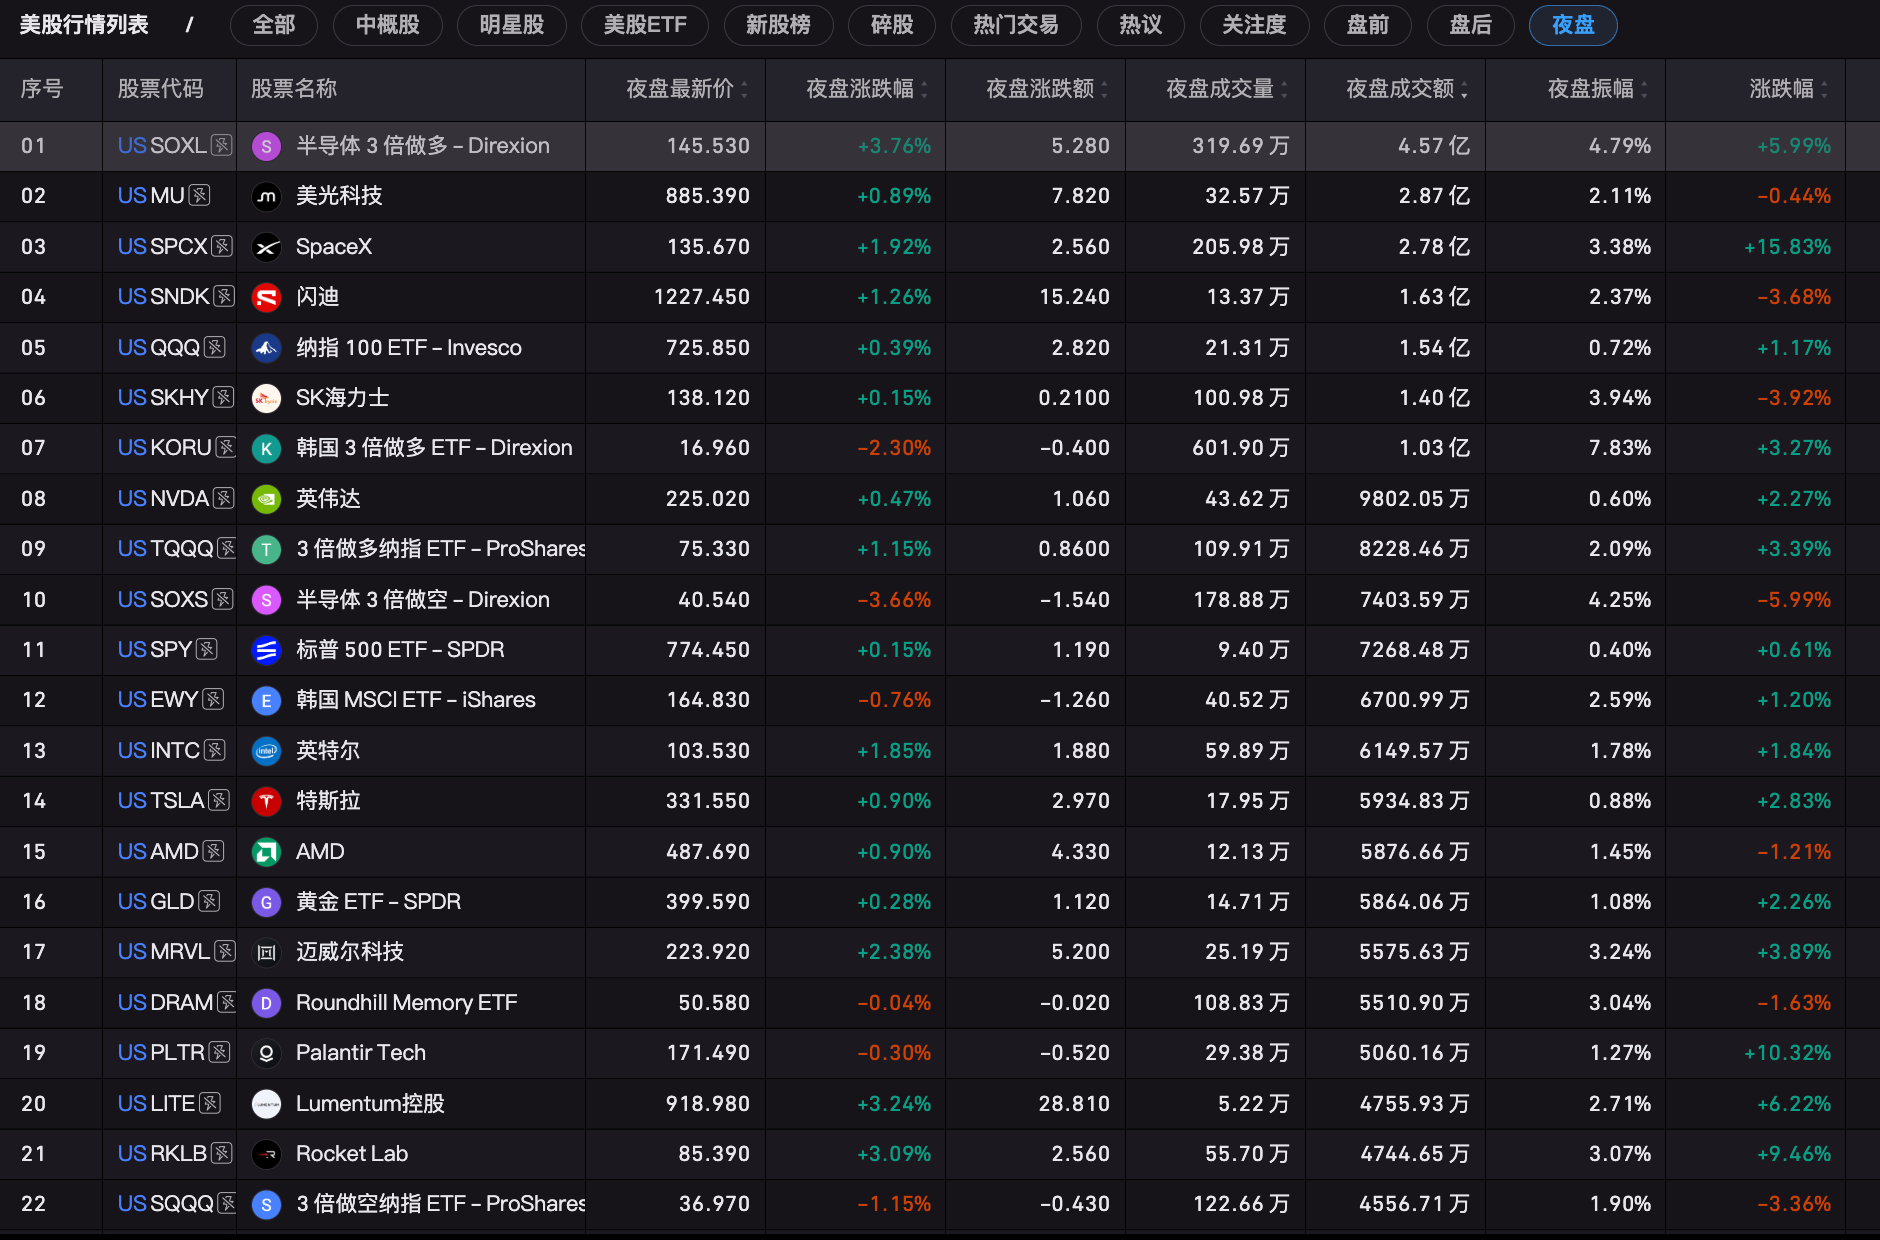Click the Rocket Lab logo icon
Viewport: 1880px width, 1240px height.
click(266, 1154)
